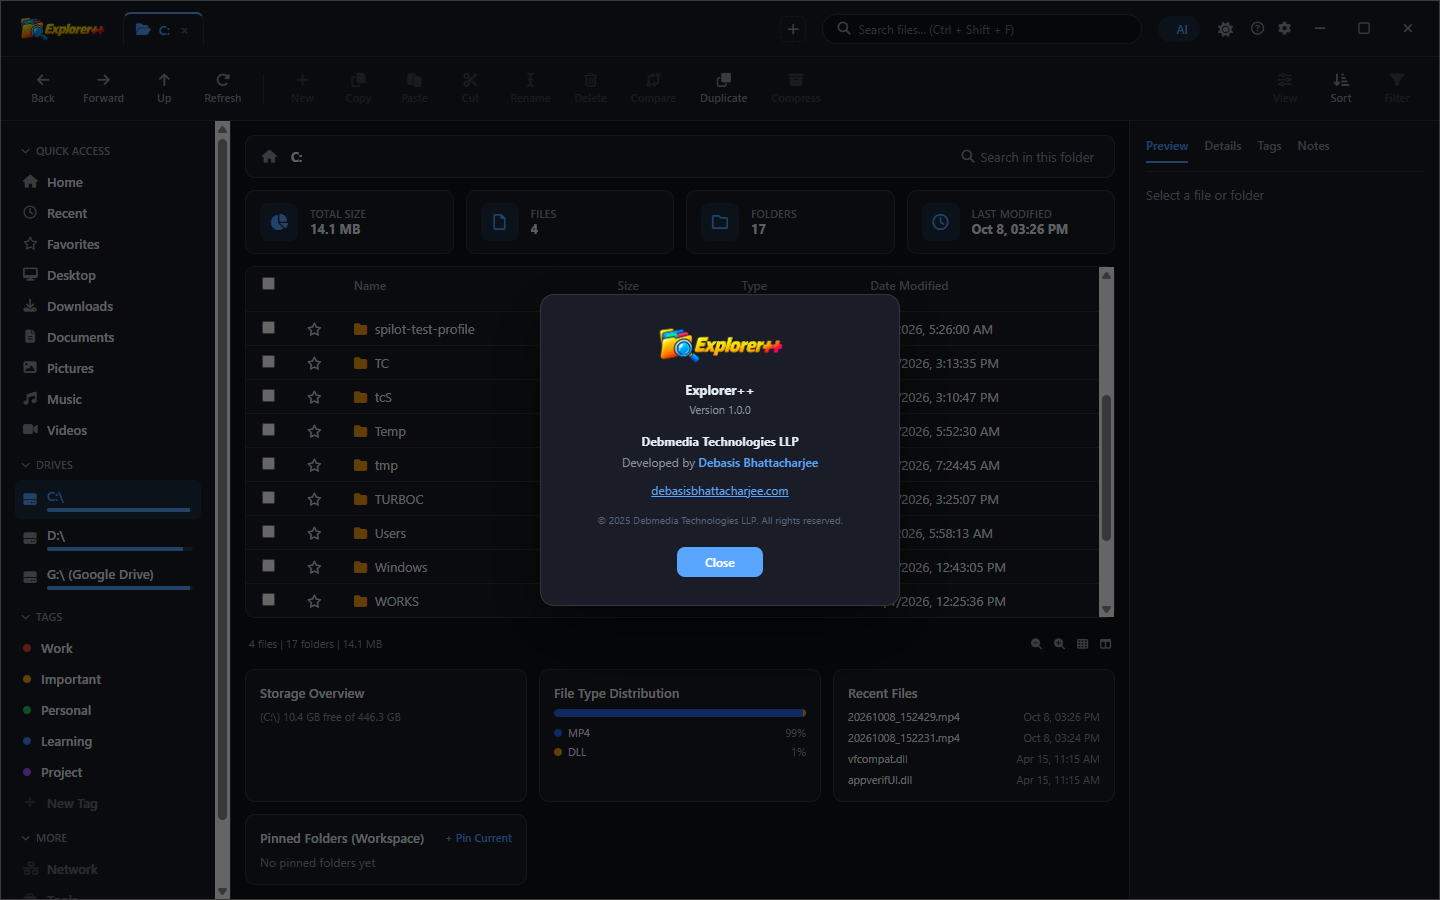Switch to the Details tab
The width and height of the screenshot is (1440, 900).
1222,146
